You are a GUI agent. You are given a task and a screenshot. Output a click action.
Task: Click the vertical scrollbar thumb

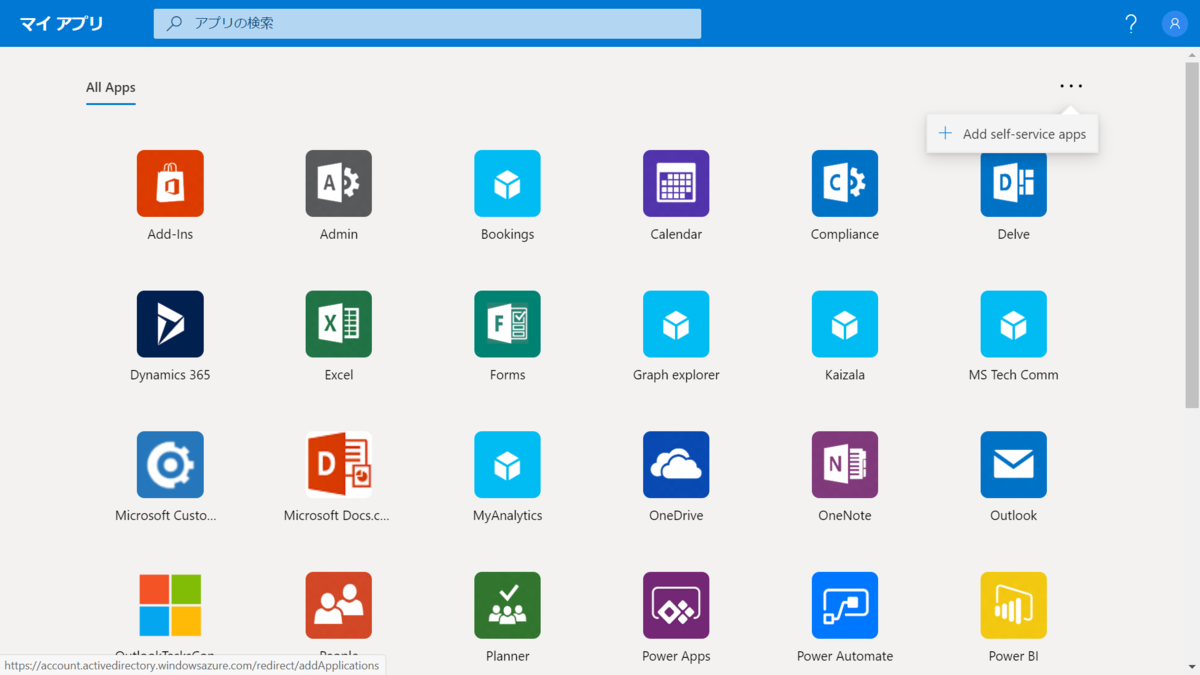click(1192, 235)
